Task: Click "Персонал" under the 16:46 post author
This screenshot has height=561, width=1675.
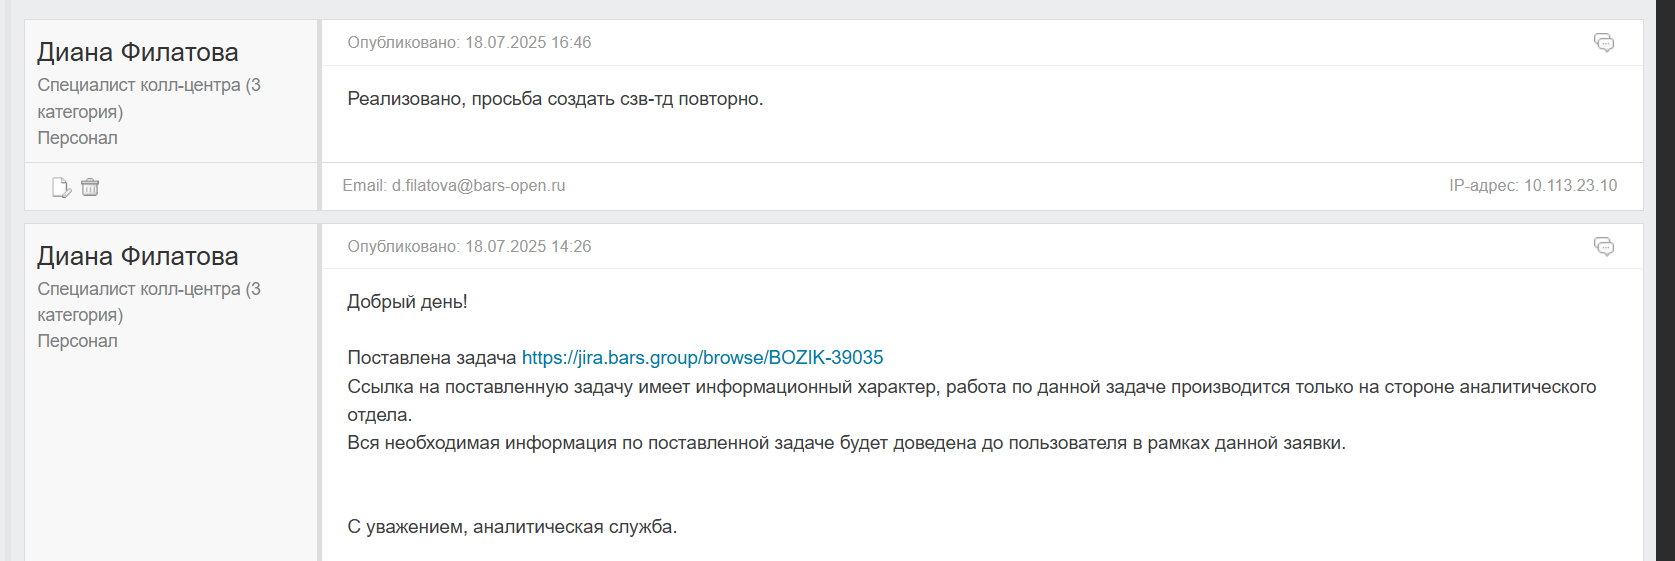Action: click(x=77, y=138)
